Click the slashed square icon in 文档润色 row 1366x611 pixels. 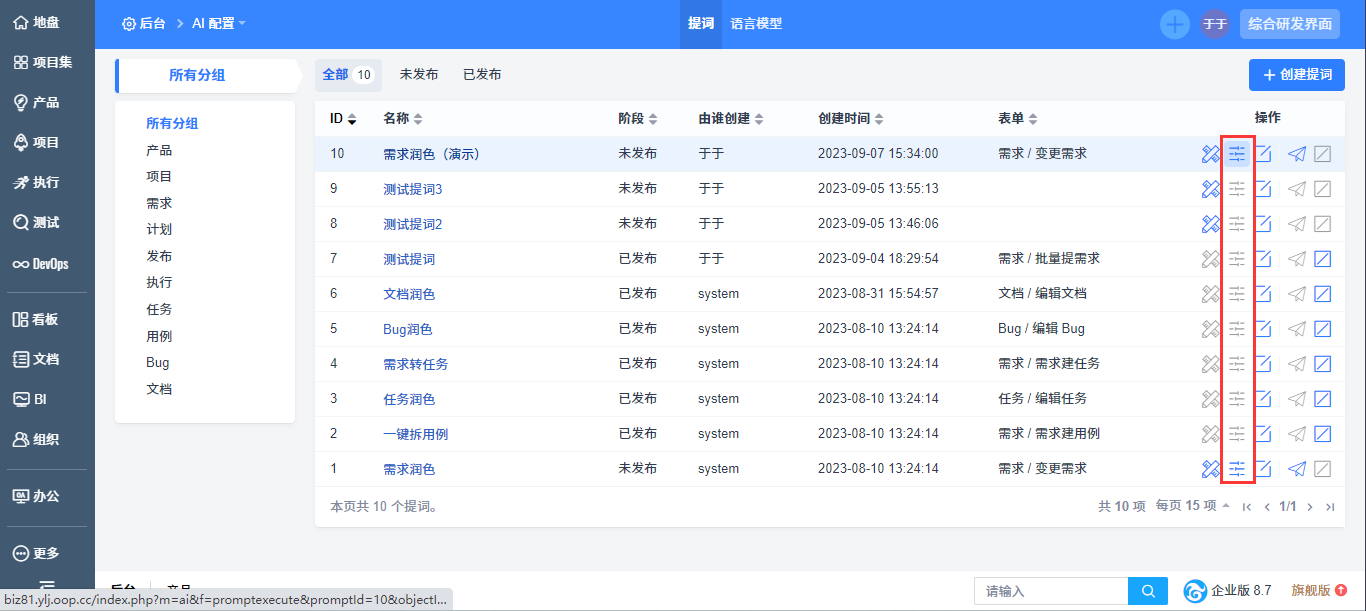click(1322, 294)
